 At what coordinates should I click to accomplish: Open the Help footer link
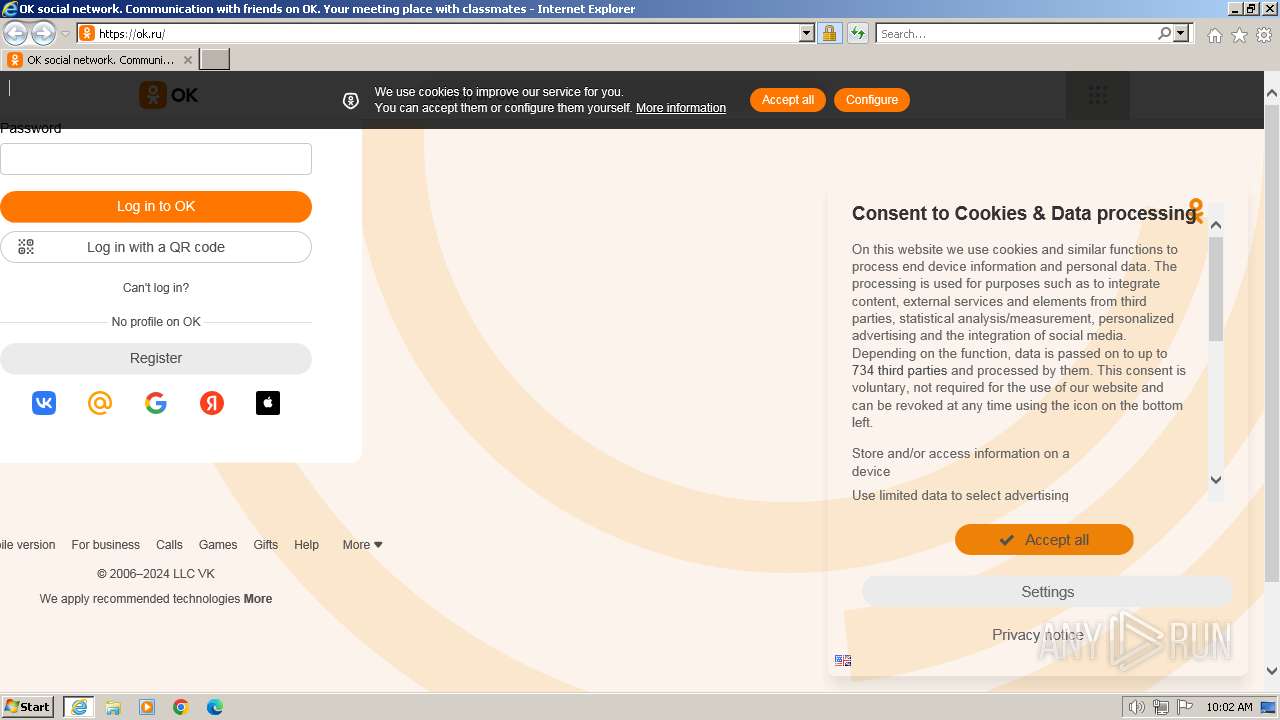tap(306, 545)
